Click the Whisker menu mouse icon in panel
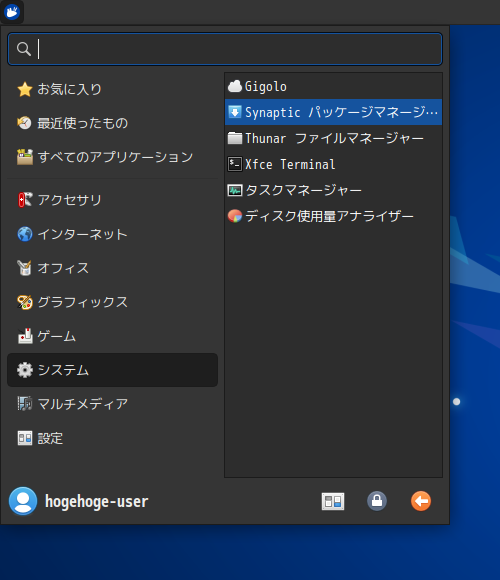The width and height of the screenshot is (500, 580). (12, 12)
